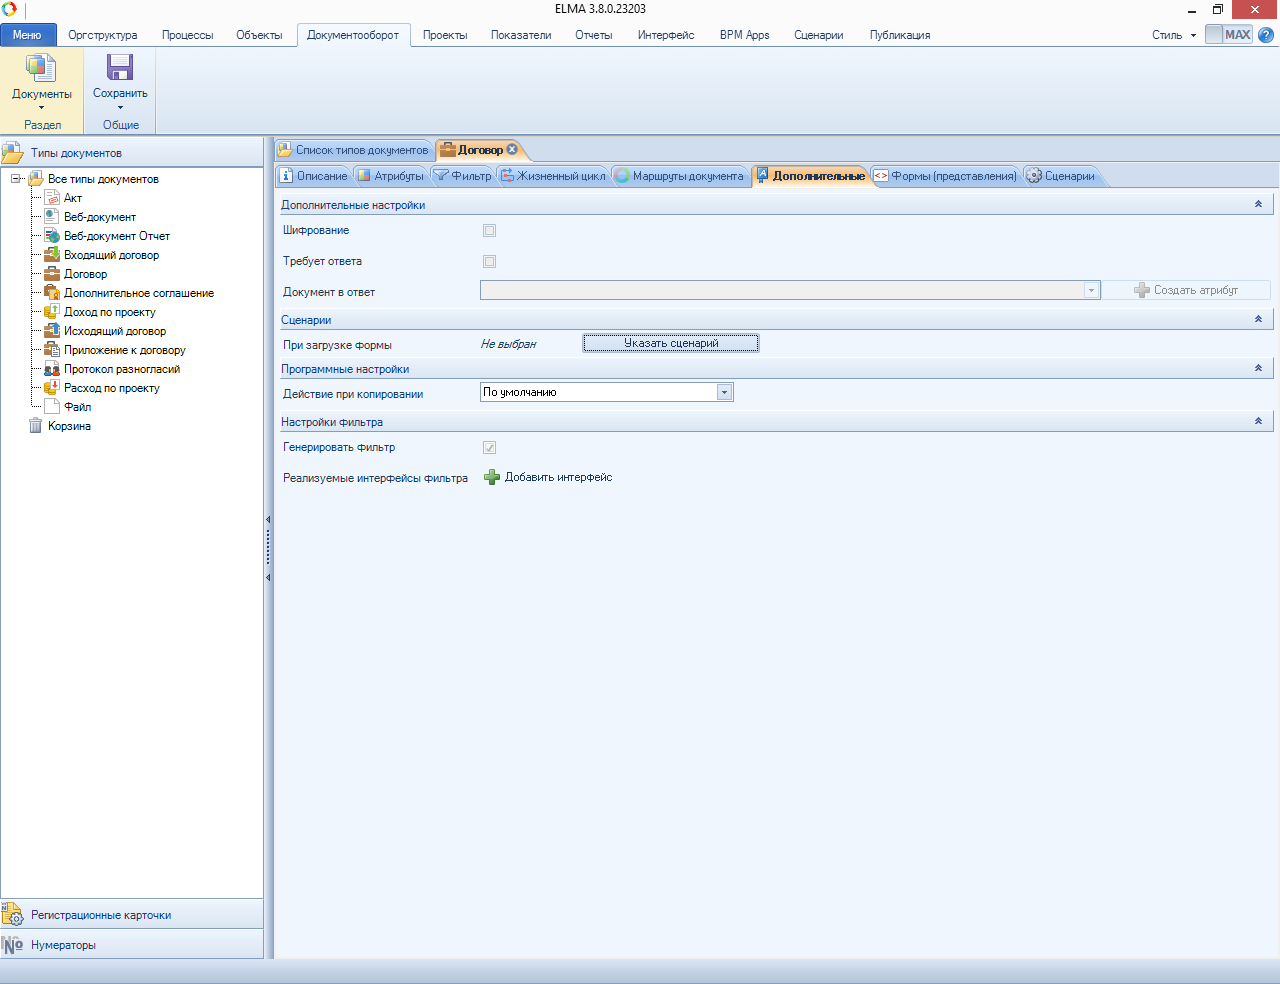Image resolution: width=1280 pixels, height=984 pixels.
Task: Open the Нумераторы panel icon
Action: (x=13, y=945)
